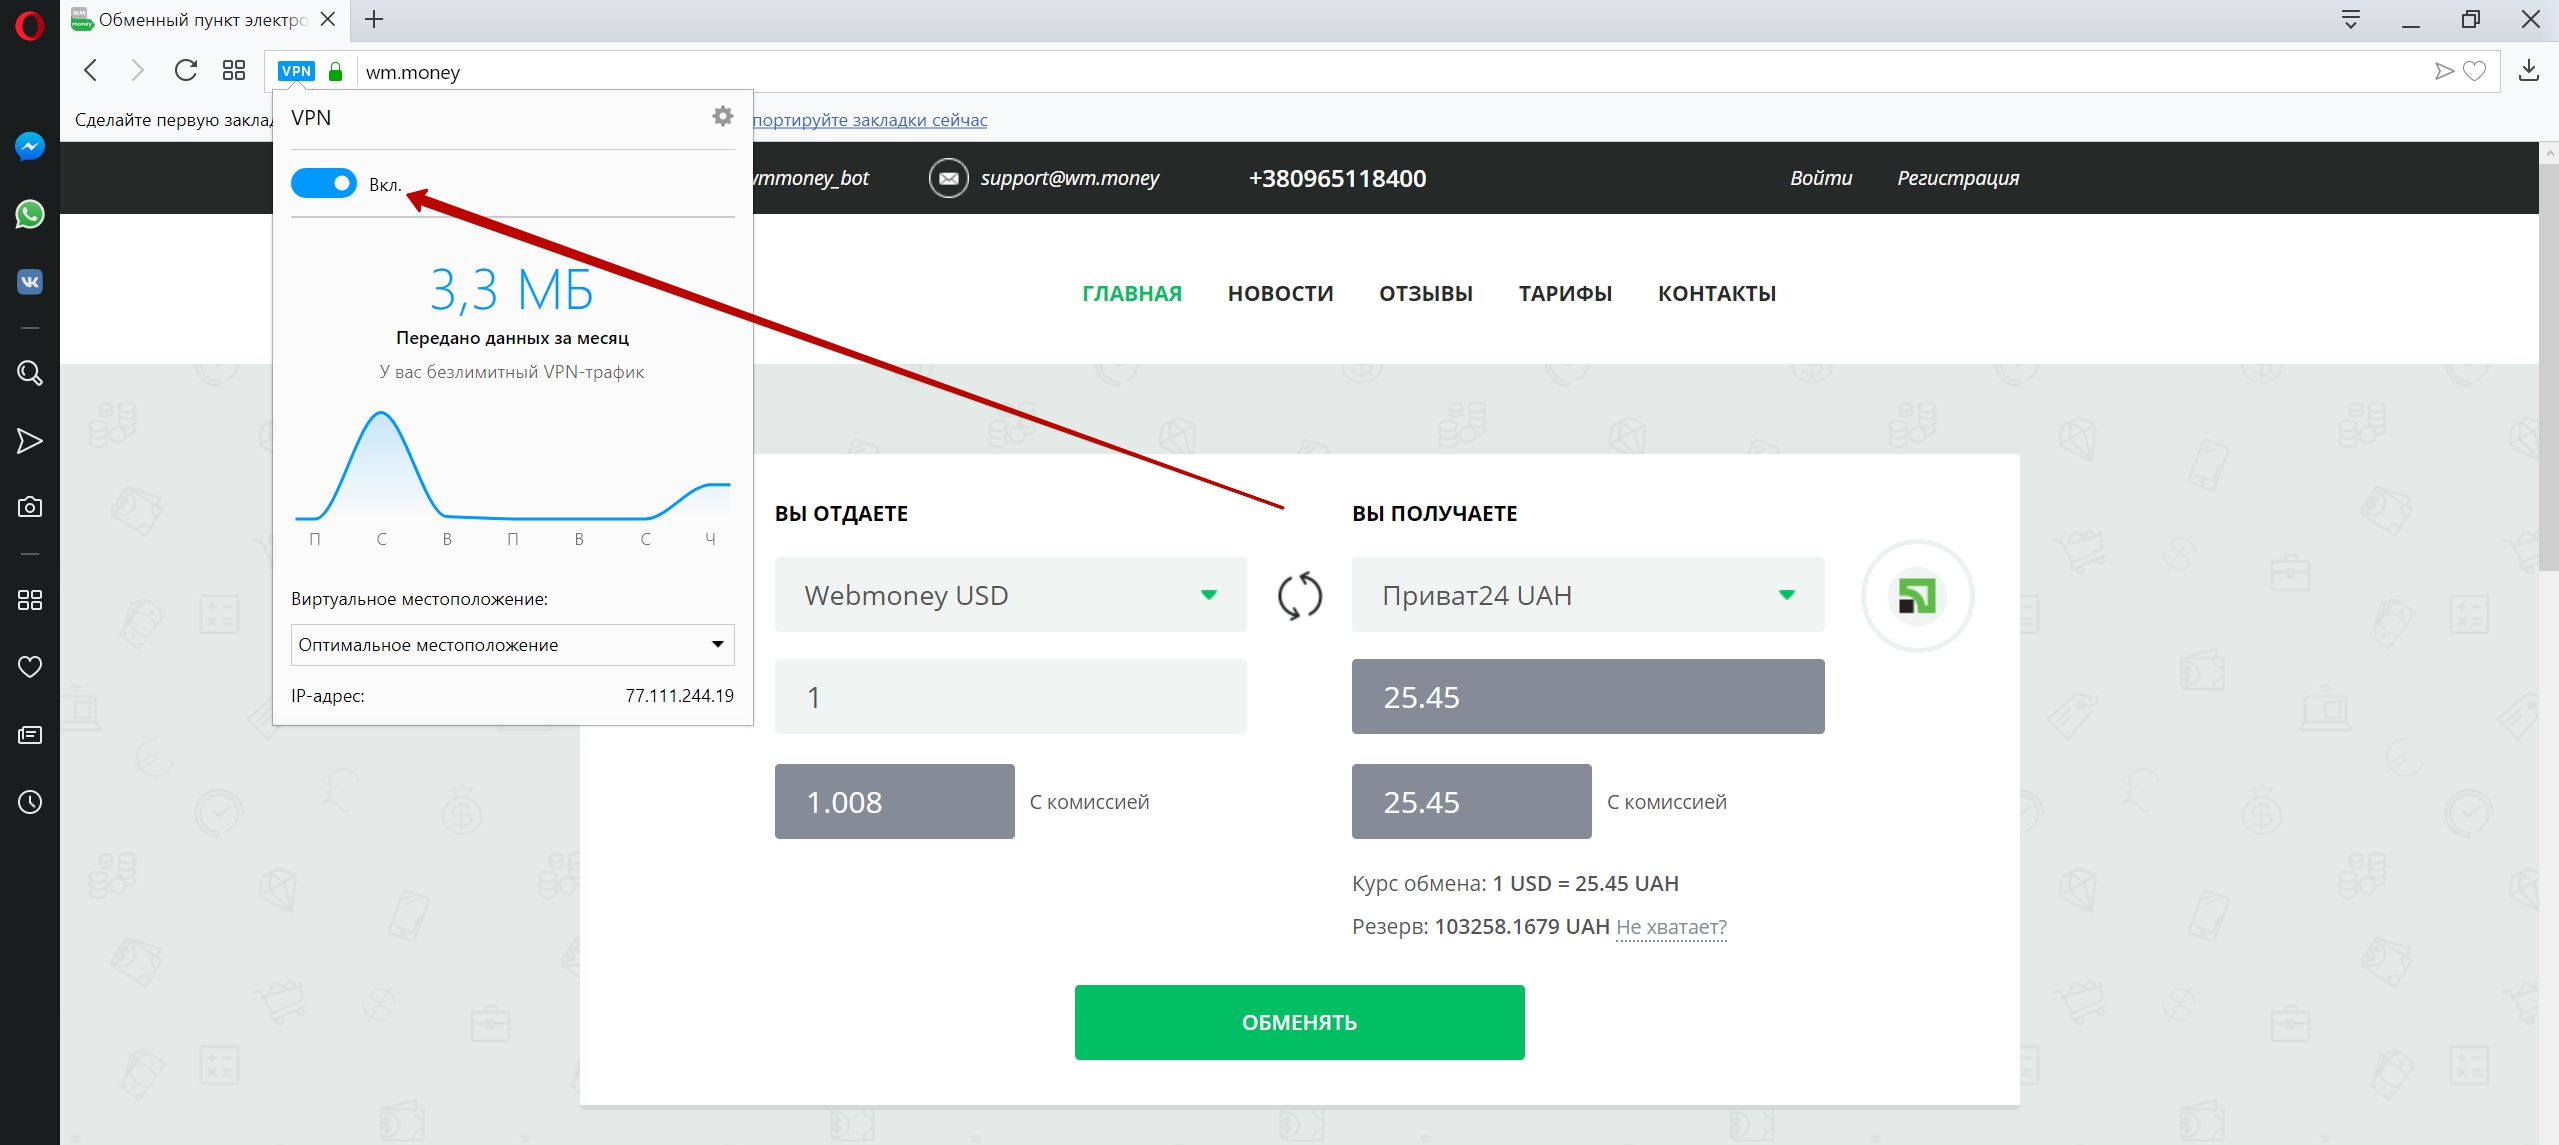The height and width of the screenshot is (1145, 2559).
Task: Open personal news sidebar icon
Action: tap(30, 735)
